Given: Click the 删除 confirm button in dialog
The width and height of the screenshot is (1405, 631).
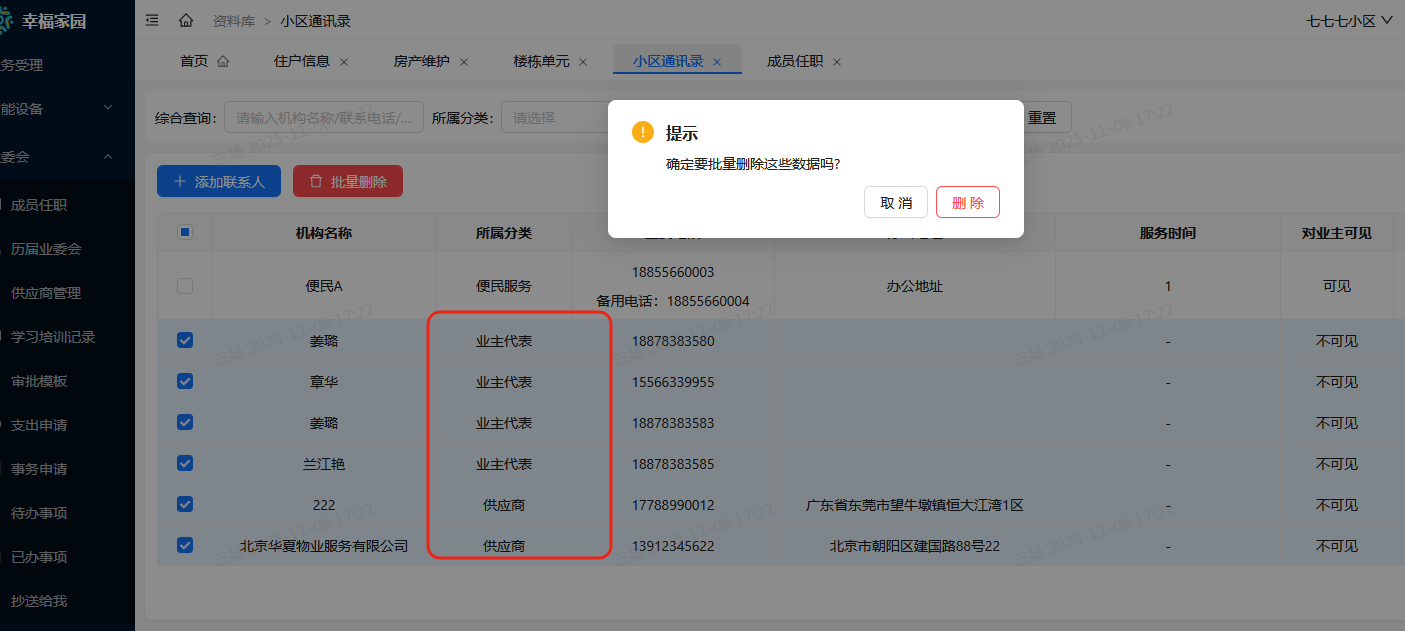Looking at the screenshot, I should coord(966,201).
